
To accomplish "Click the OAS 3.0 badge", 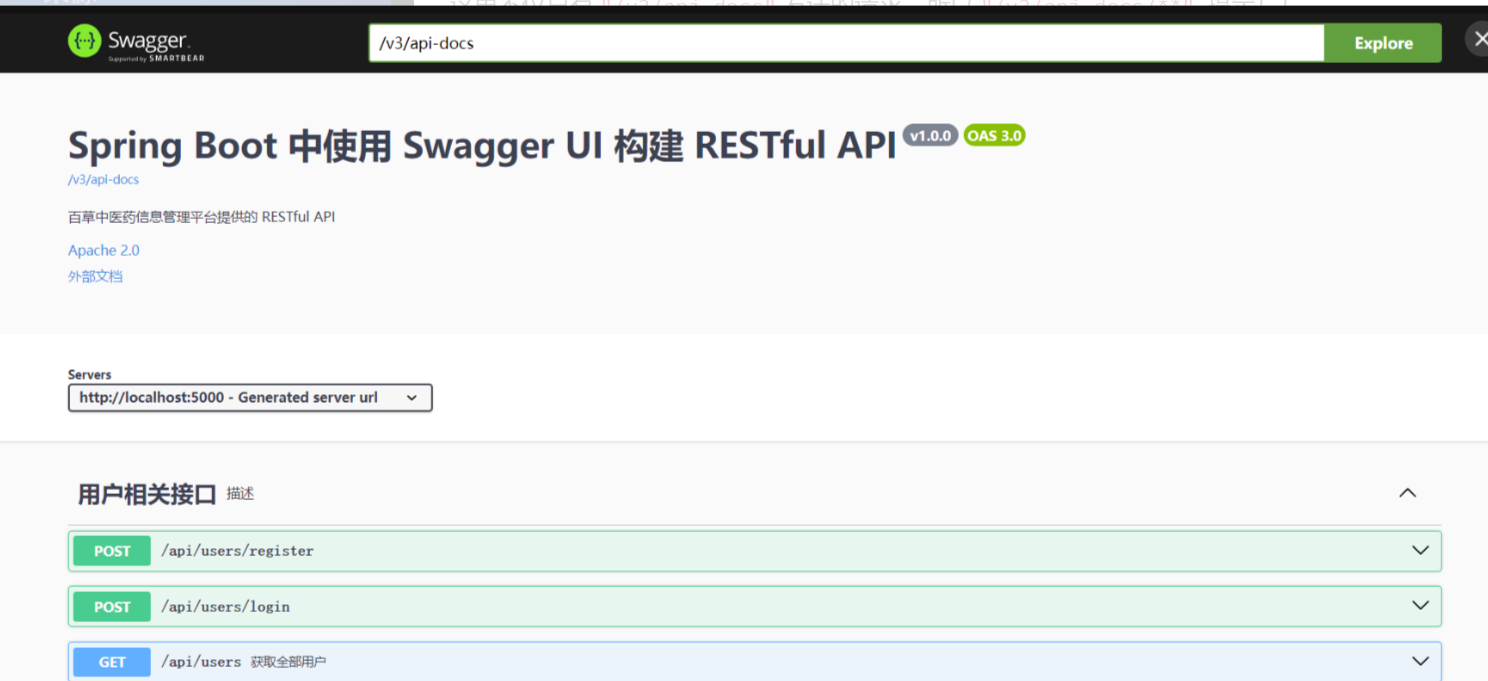I will click(x=994, y=135).
